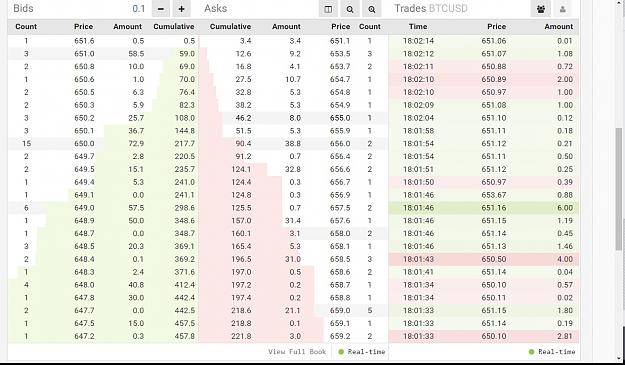Click trade at 18:02:14

(418, 41)
